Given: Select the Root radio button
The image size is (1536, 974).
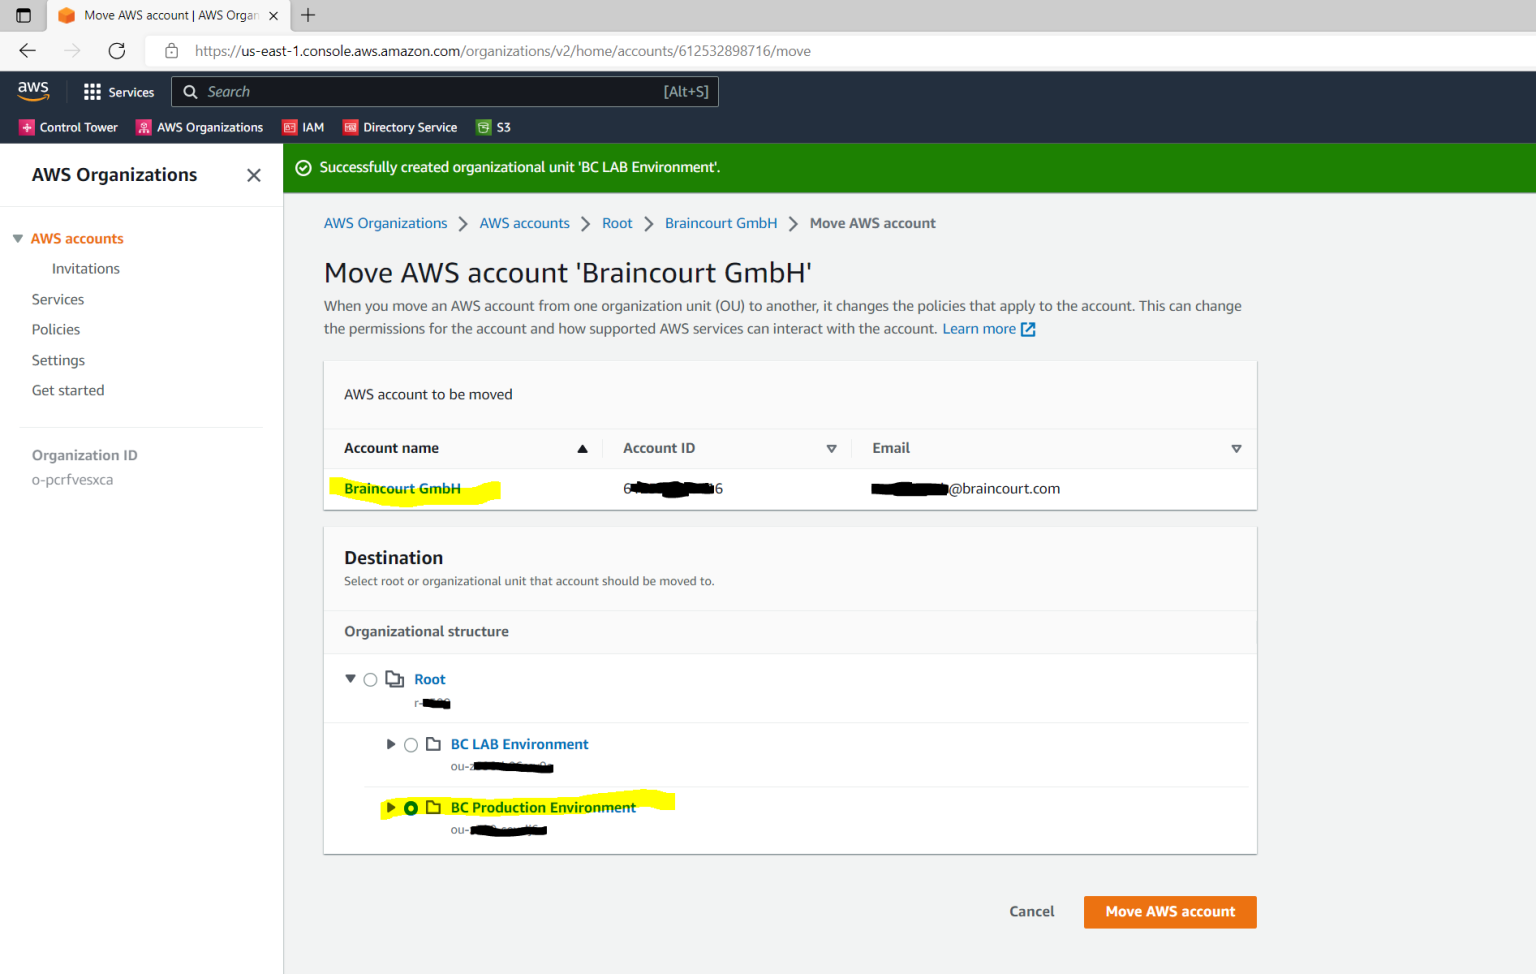Looking at the screenshot, I should [370, 679].
